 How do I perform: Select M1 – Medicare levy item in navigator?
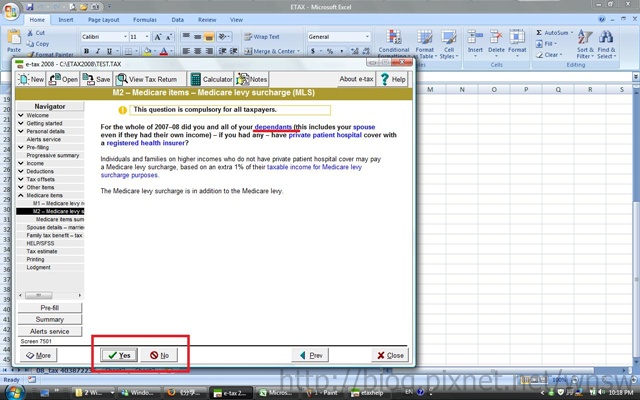(x=58, y=203)
